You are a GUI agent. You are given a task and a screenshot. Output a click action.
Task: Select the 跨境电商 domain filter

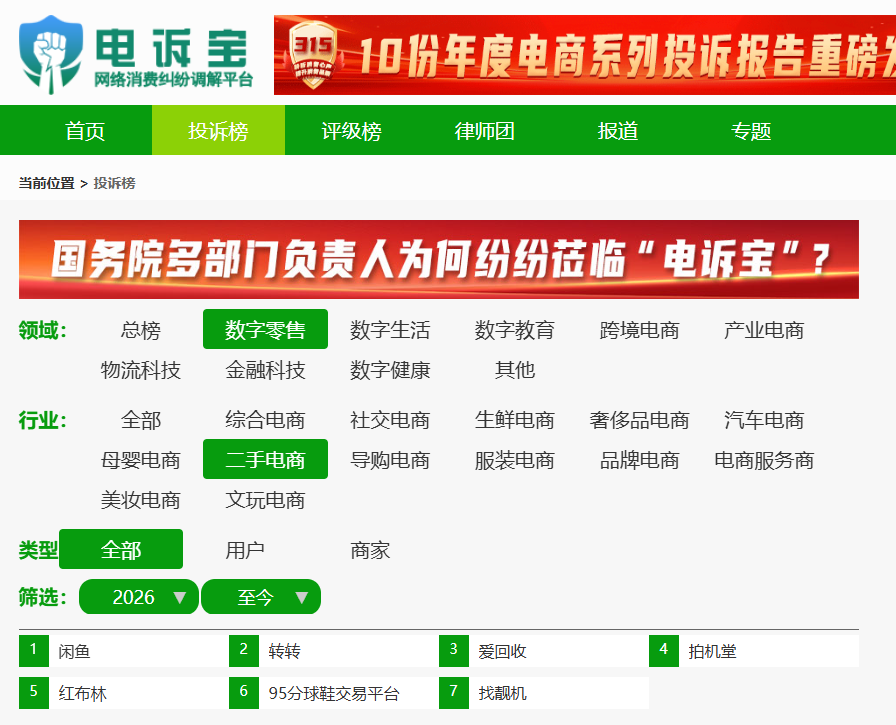[639, 330]
